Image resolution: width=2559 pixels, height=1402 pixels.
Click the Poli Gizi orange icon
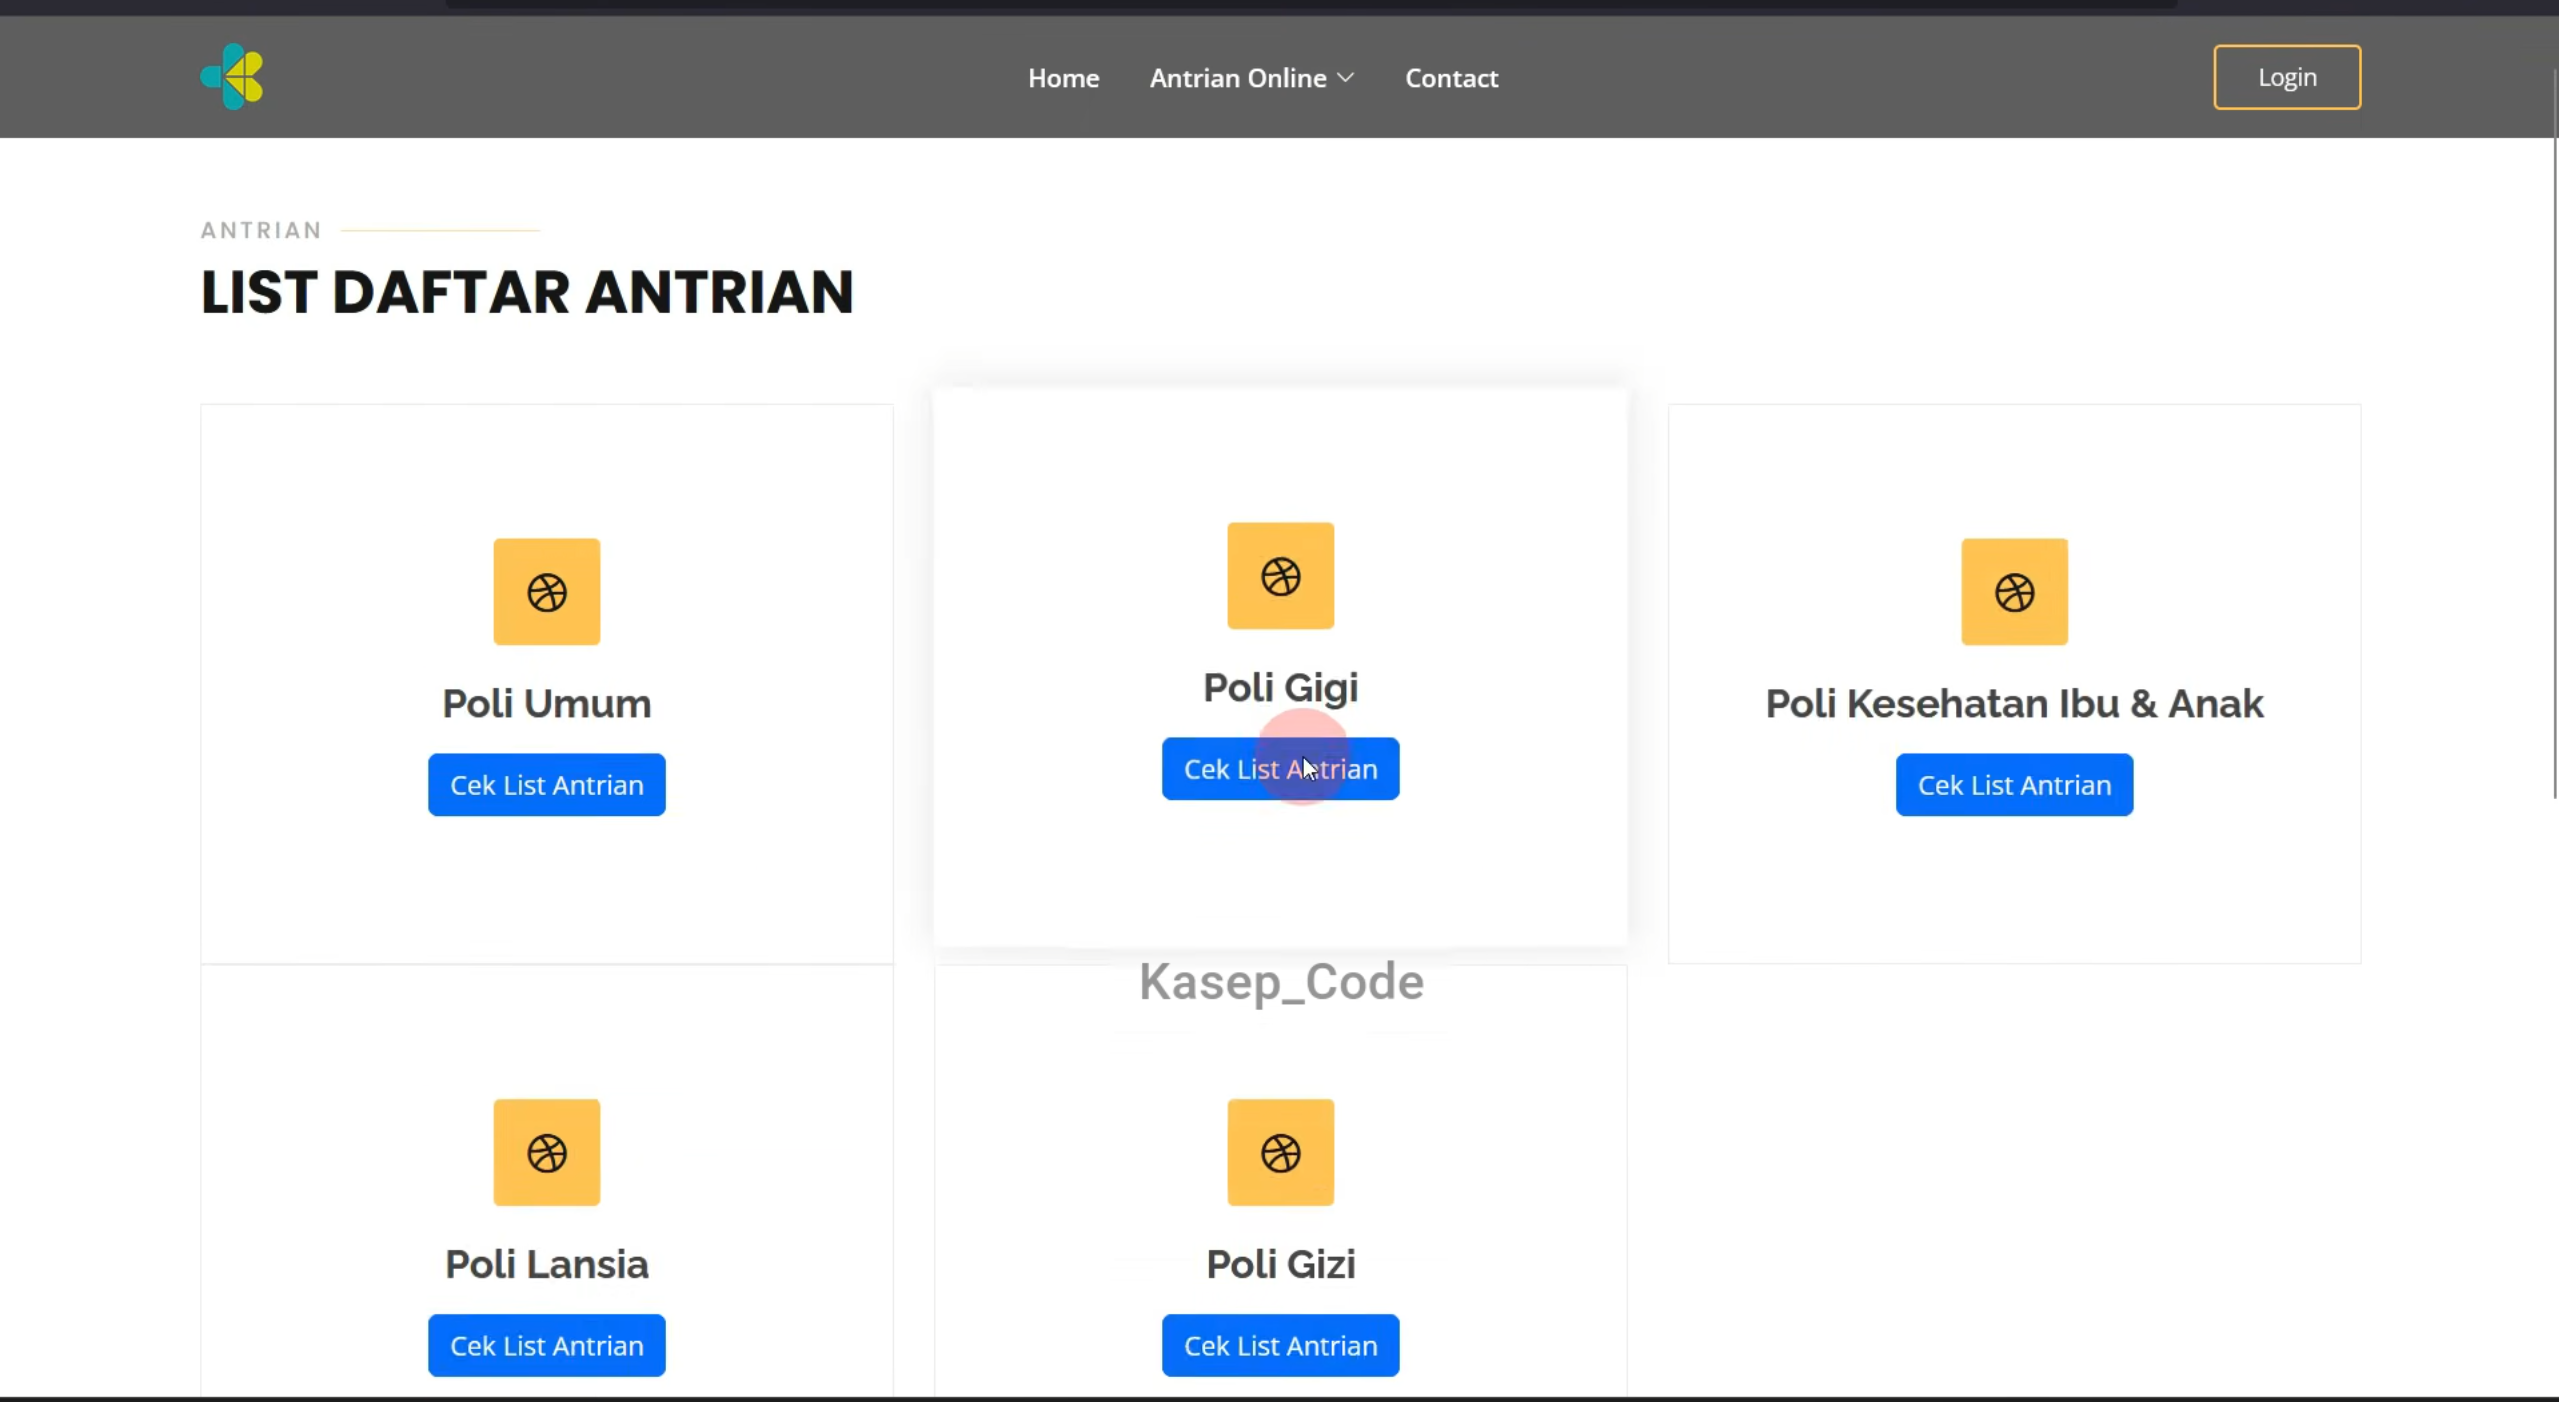click(1280, 1152)
